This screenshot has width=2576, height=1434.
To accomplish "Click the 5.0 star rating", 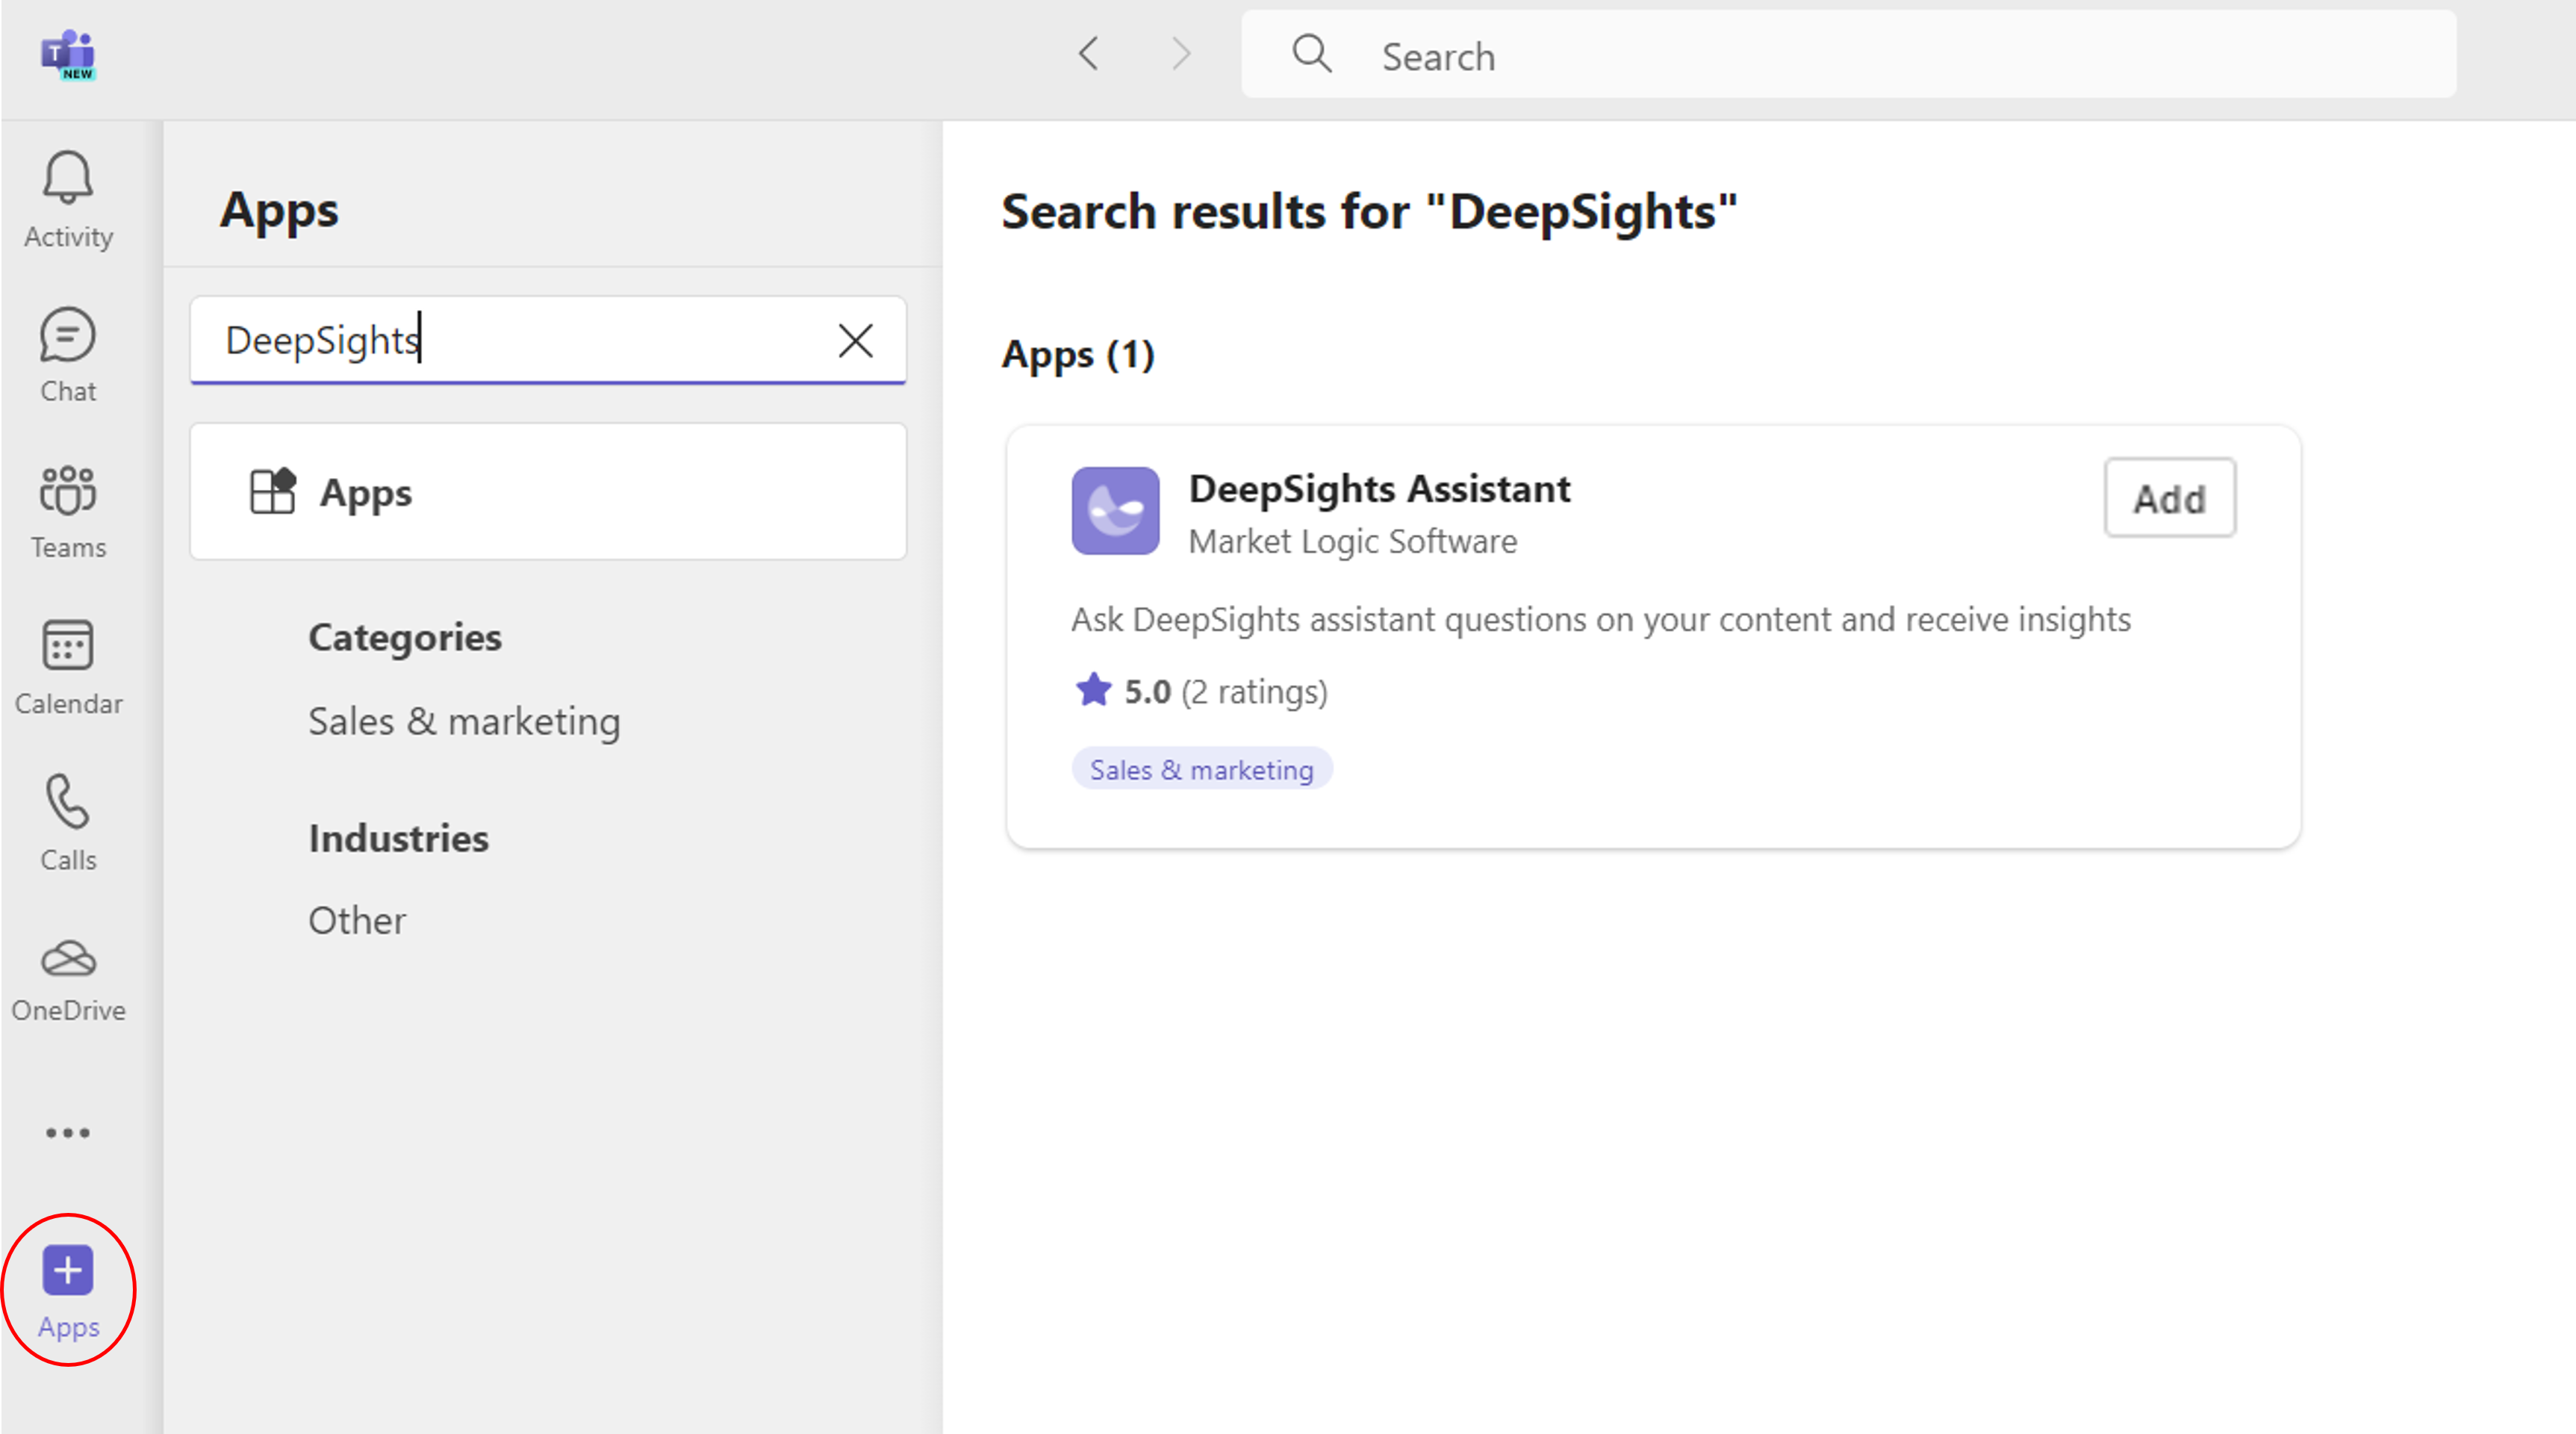I will point(1122,691).
